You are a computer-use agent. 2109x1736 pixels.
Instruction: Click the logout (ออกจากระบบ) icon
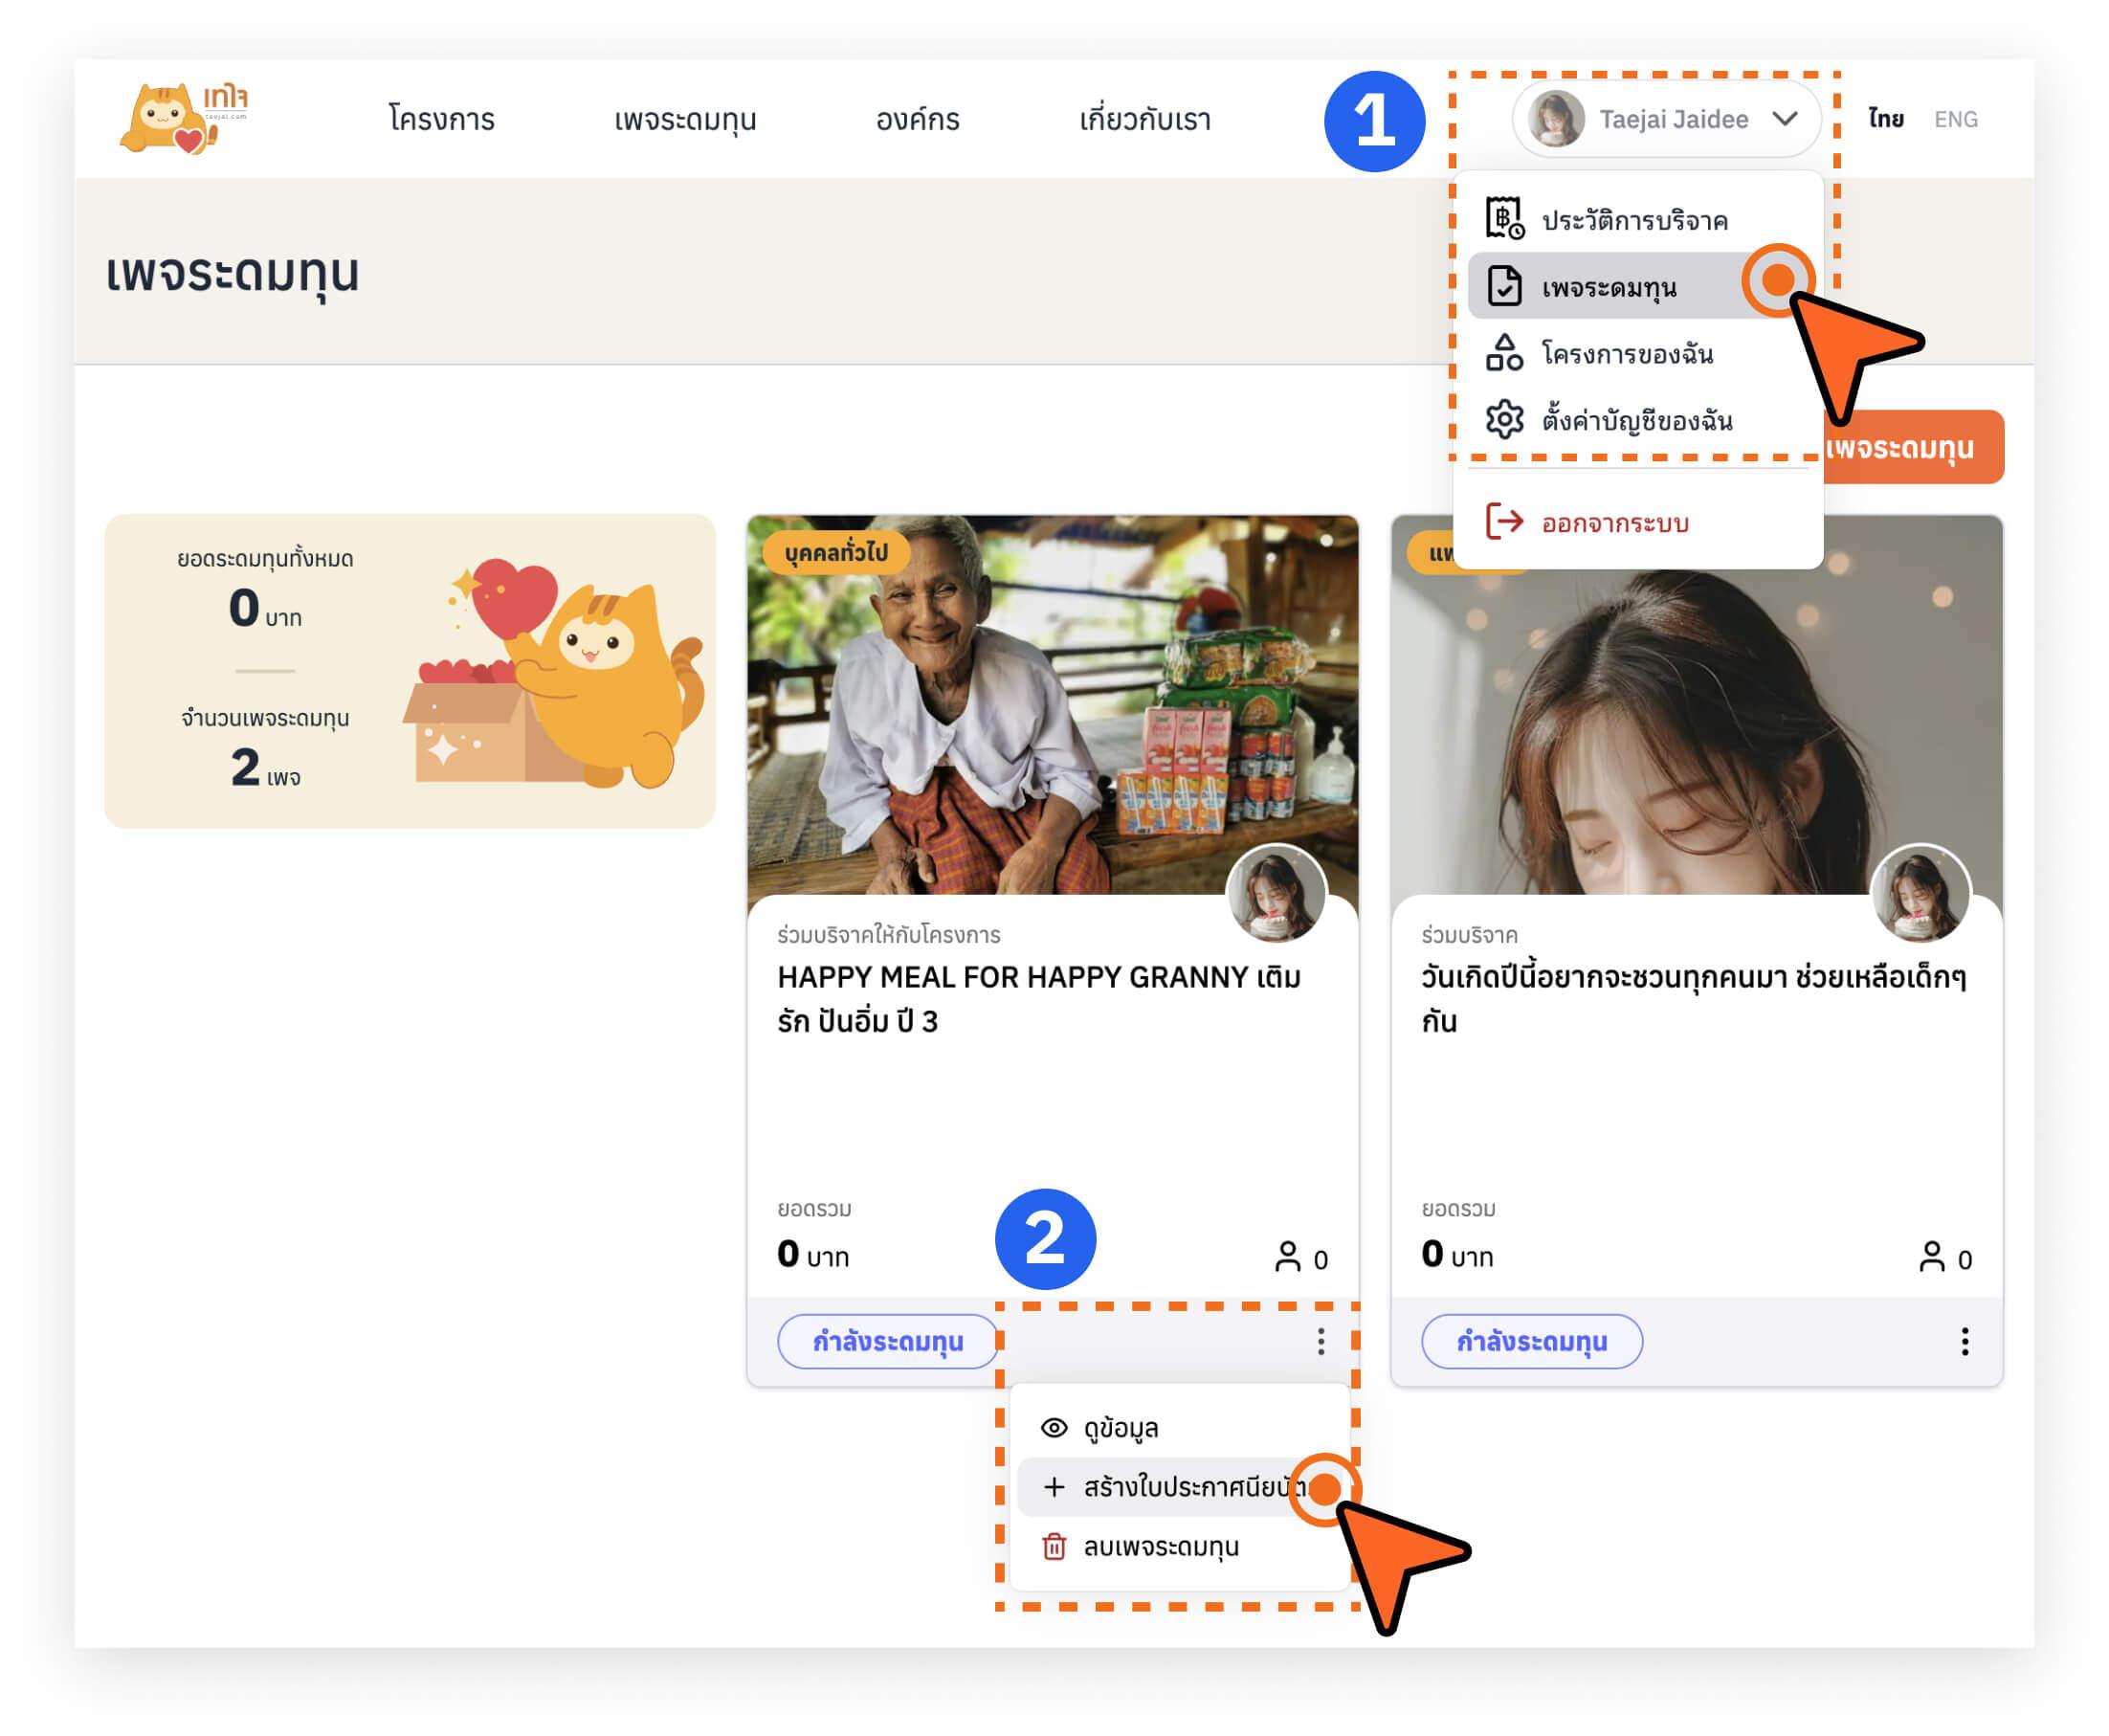click(1503, 522)
